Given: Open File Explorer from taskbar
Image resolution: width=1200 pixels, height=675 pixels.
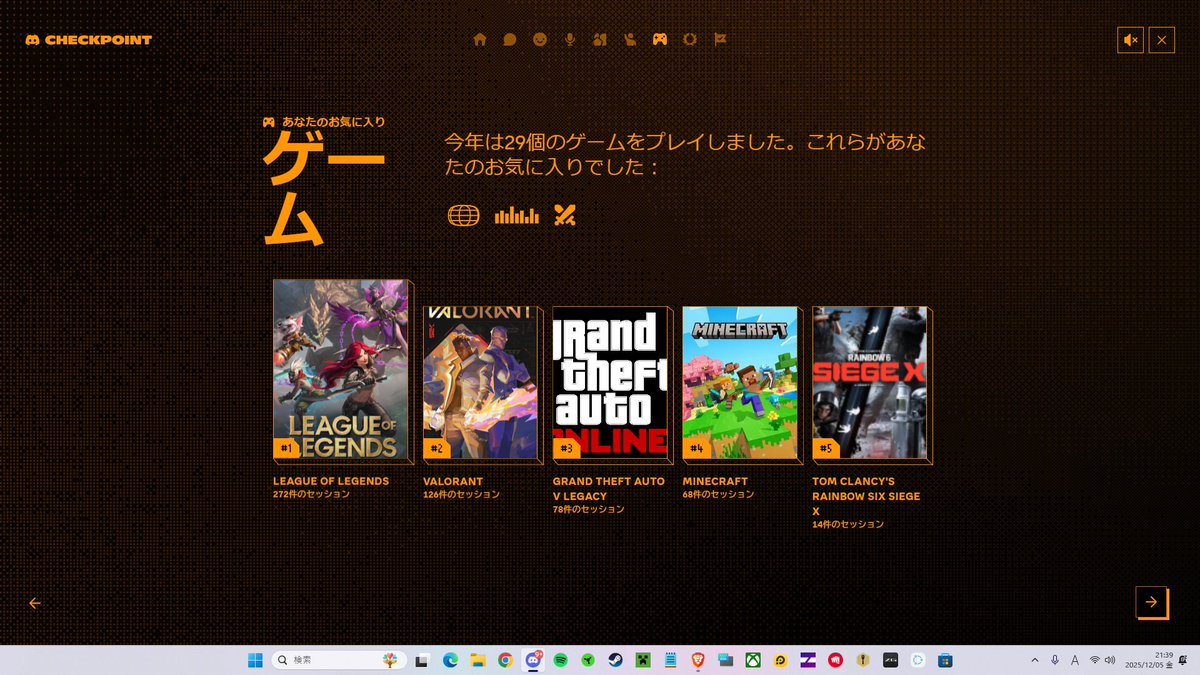Looking at the screenshot, I should 478,660.
